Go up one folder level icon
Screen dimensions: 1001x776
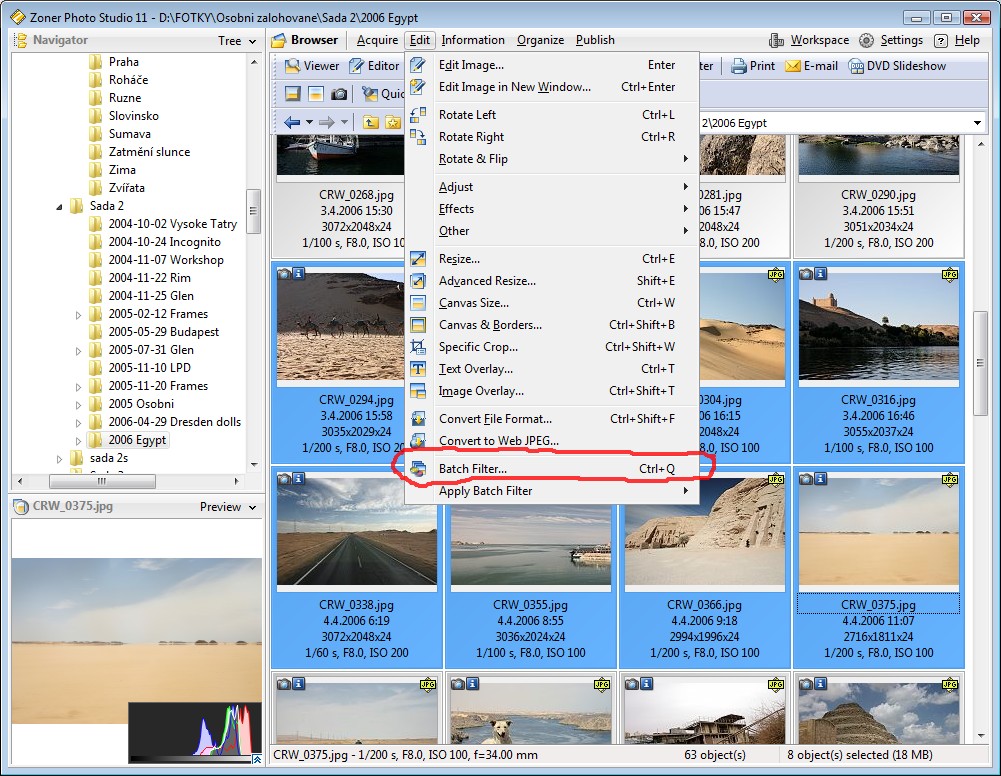click(370, 122)
